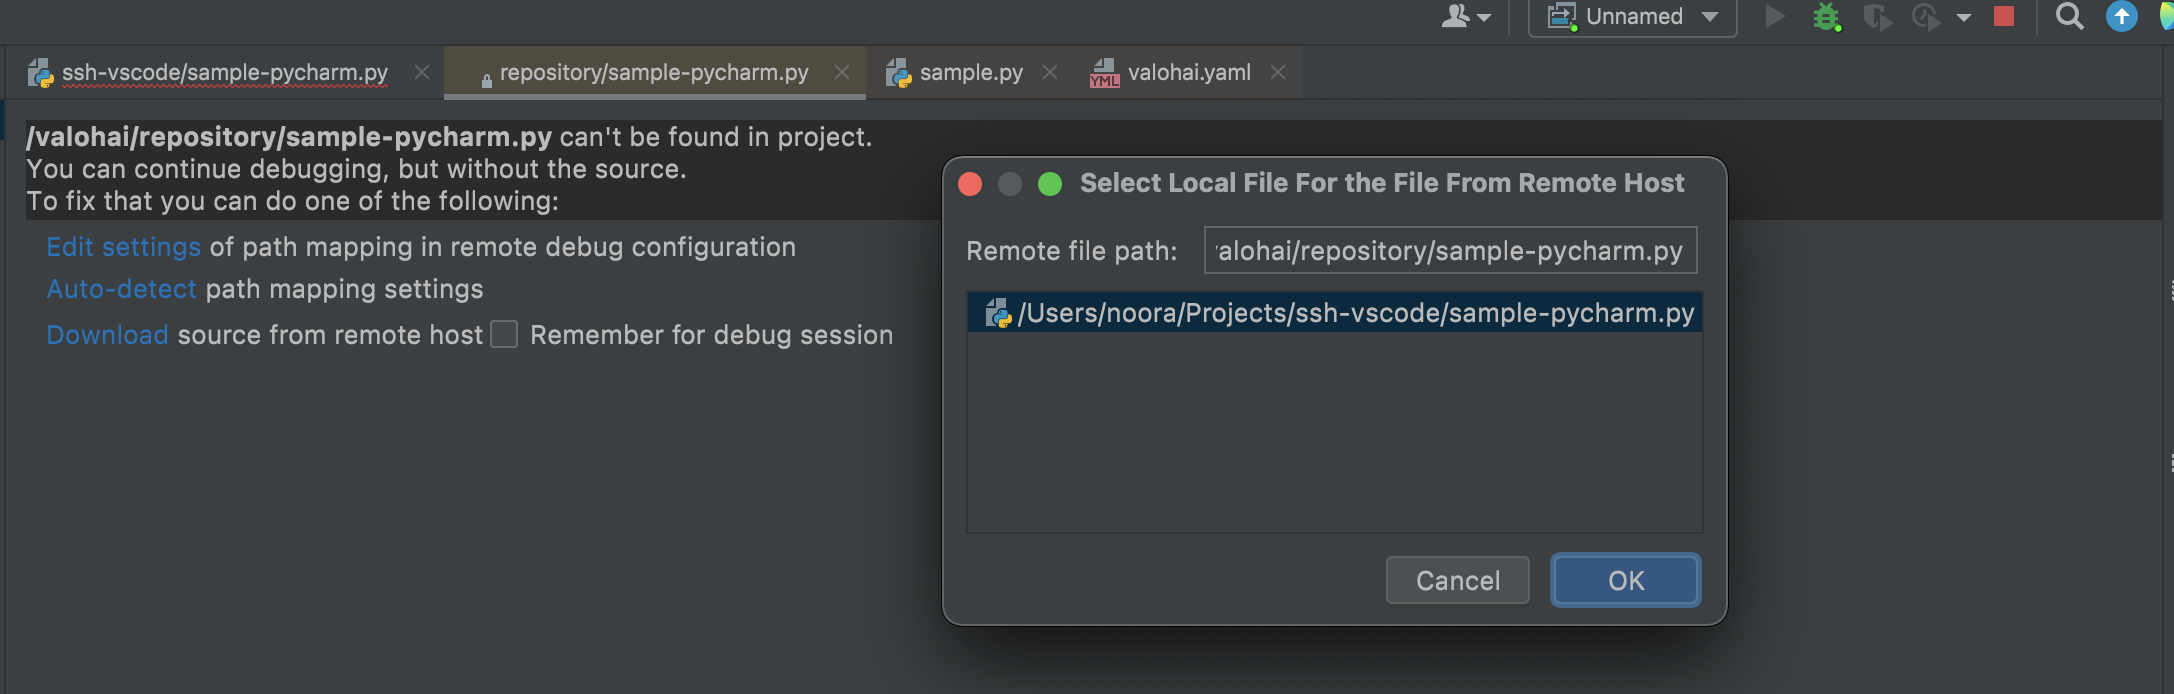This screenshot has height=694, width=2174.
Task: Switch to the sample.py tab
Action: (x=970, y=72)
